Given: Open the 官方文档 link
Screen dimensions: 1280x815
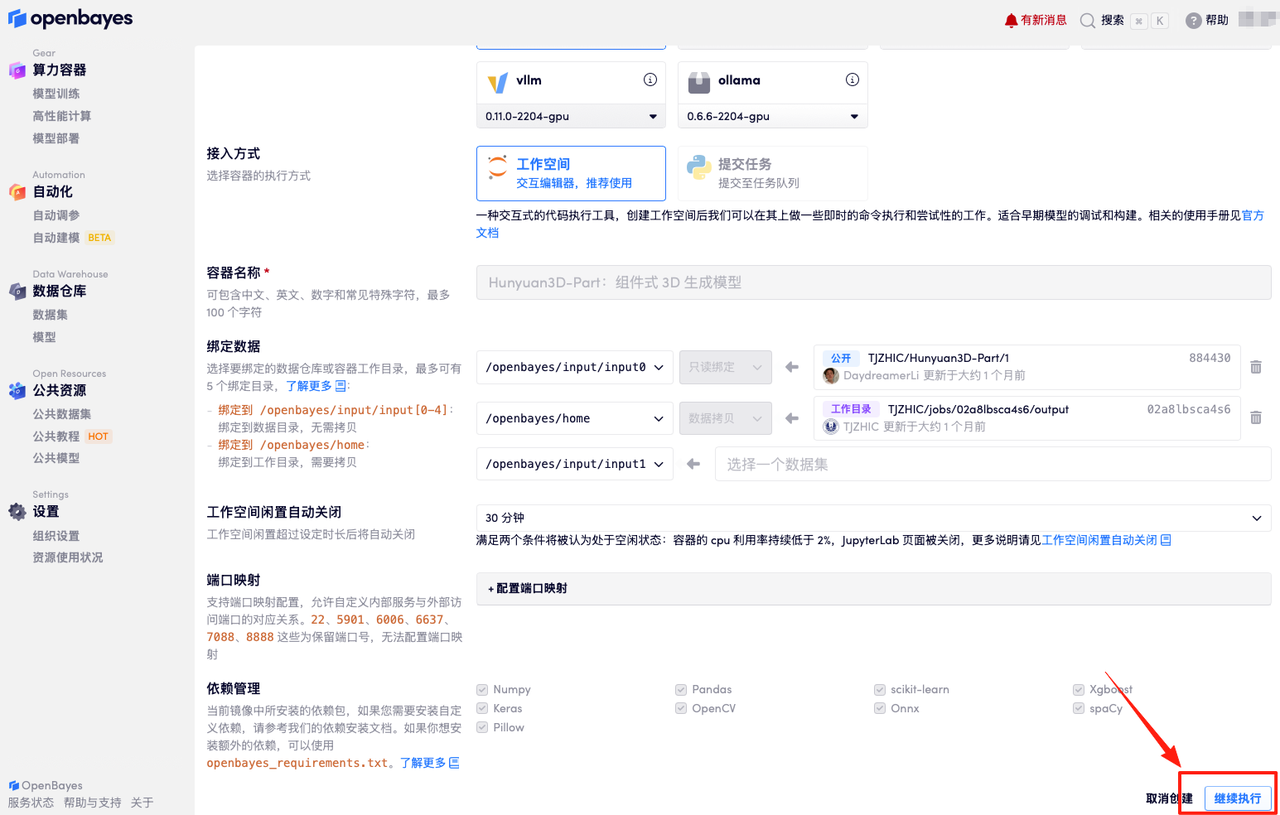Looking at the screenshot, I should coord(870,224).
